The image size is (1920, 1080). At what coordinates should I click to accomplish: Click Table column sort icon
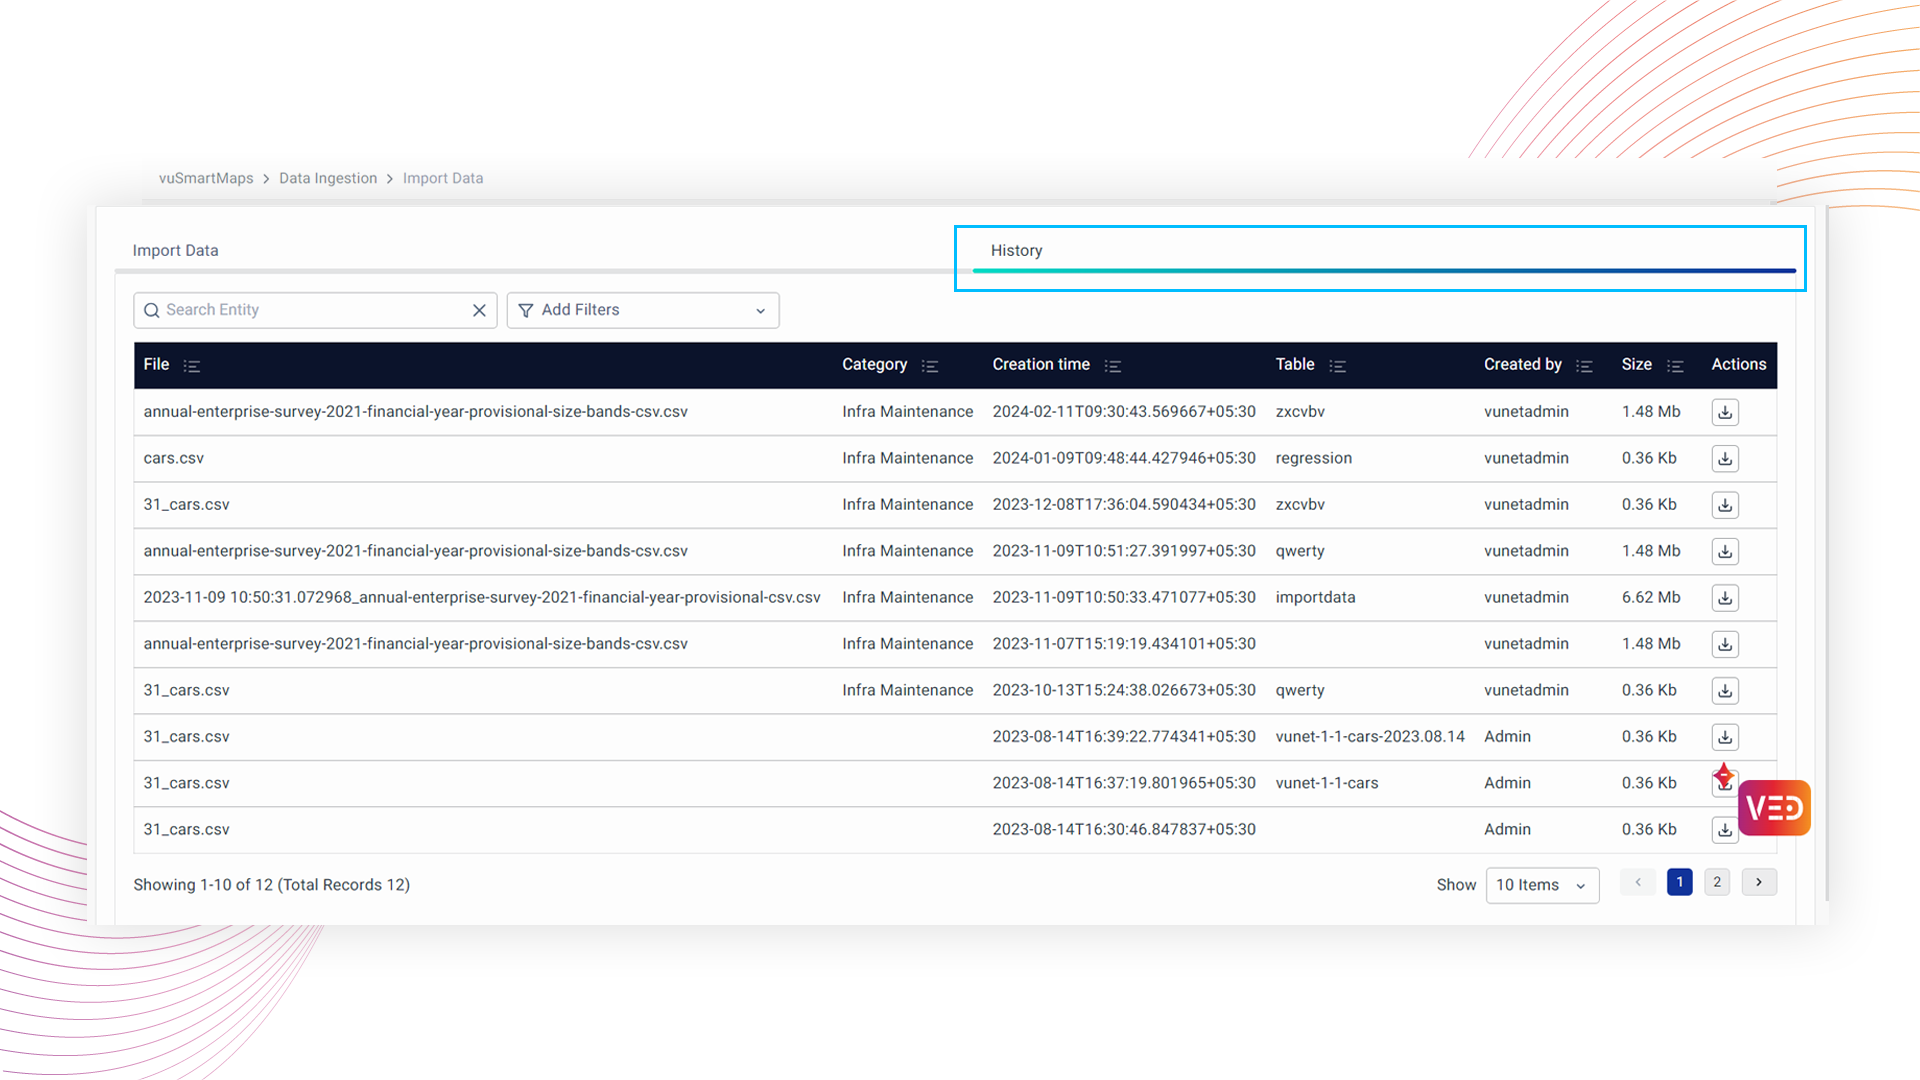coord(1338,366)
